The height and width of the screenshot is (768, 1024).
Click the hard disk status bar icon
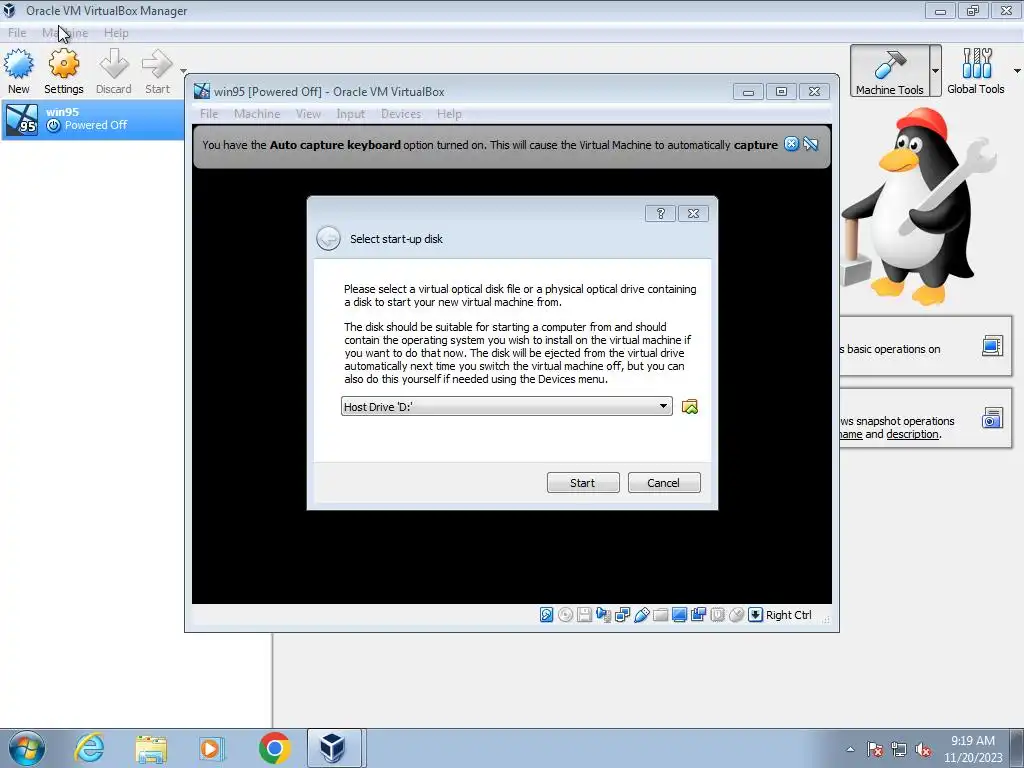547,615
